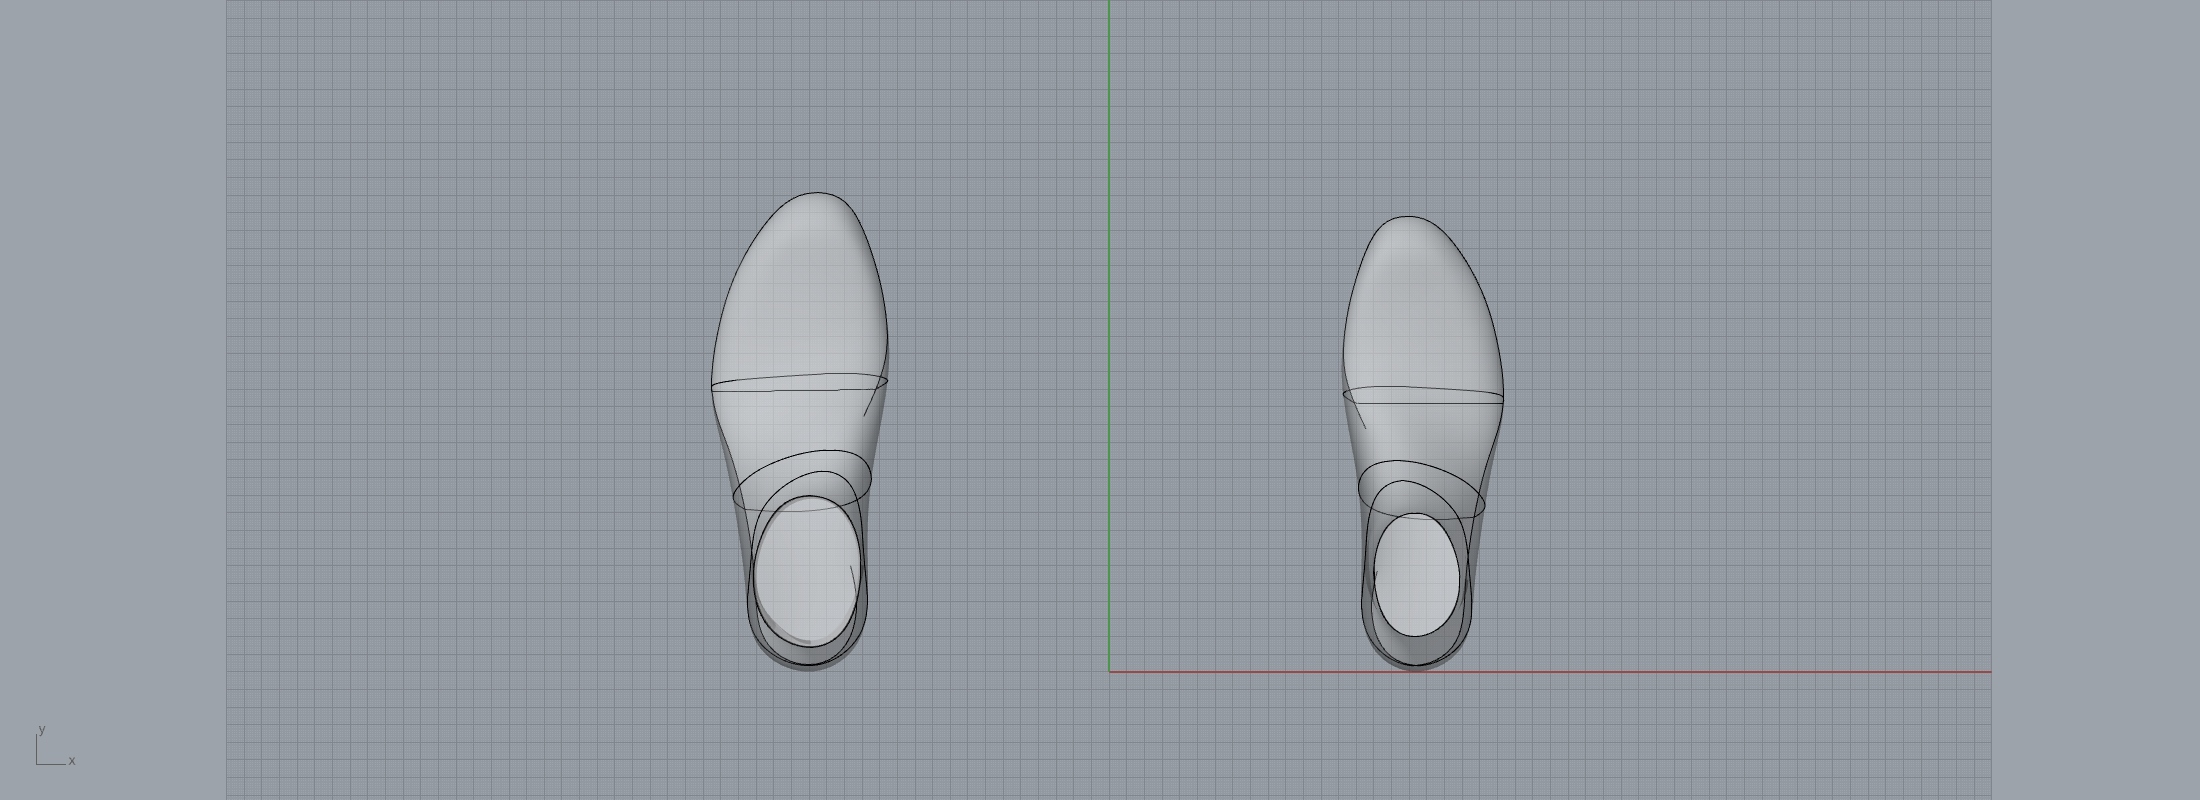Click the toe tip of the right shoe
This screenshot has height=800, width=2200.
(1408, 217)
